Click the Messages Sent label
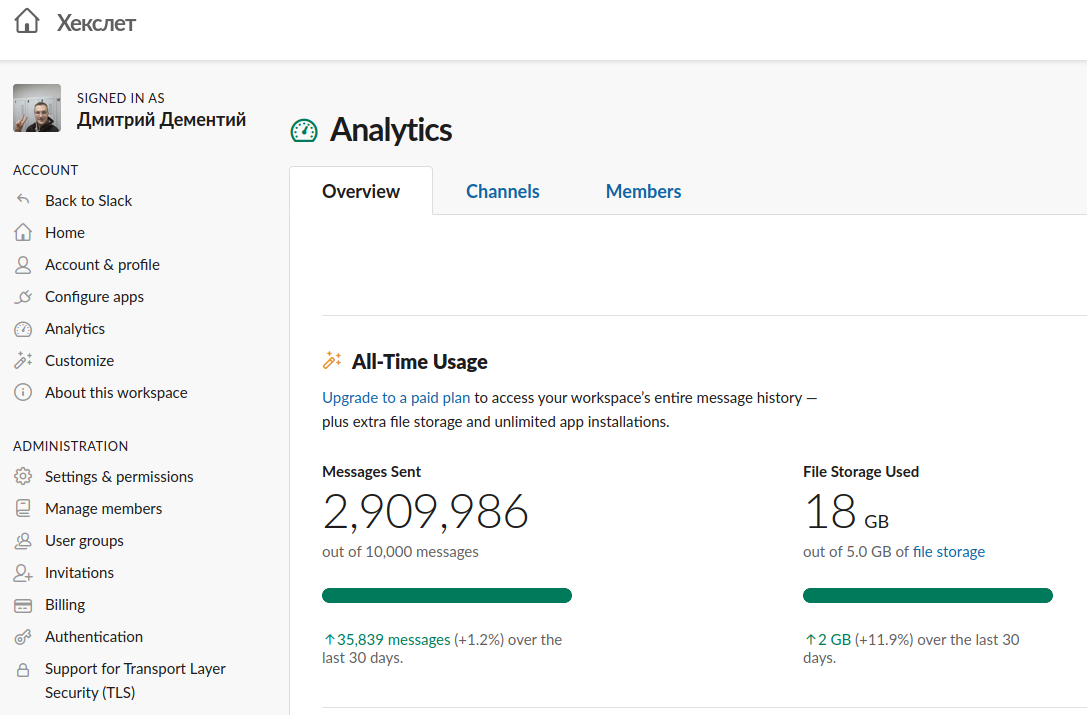The width and height of the screenshot is (1087, 715). pyautogui.click(x=372, y=472)
